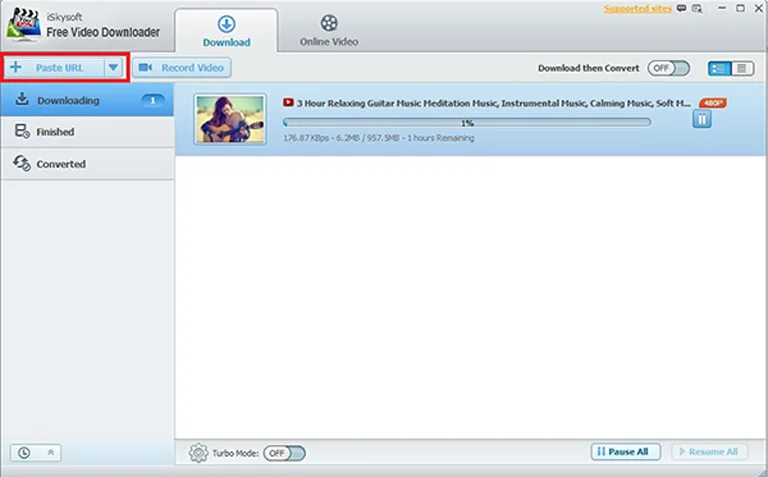Click the download speed and size text

click(x=379, y=138)
